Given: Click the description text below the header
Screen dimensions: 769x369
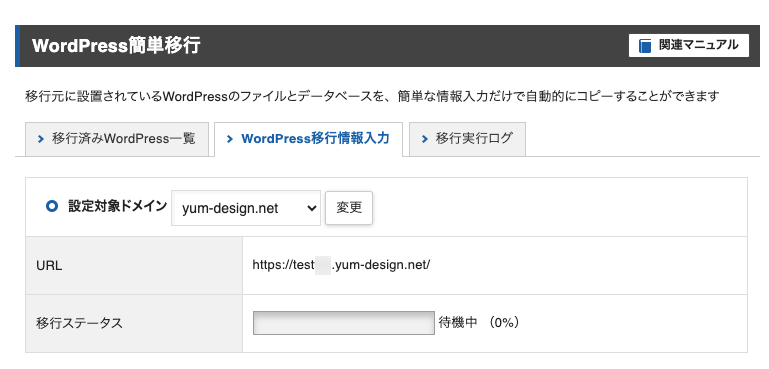Looking at the screenshot, I should click(372, 96).
